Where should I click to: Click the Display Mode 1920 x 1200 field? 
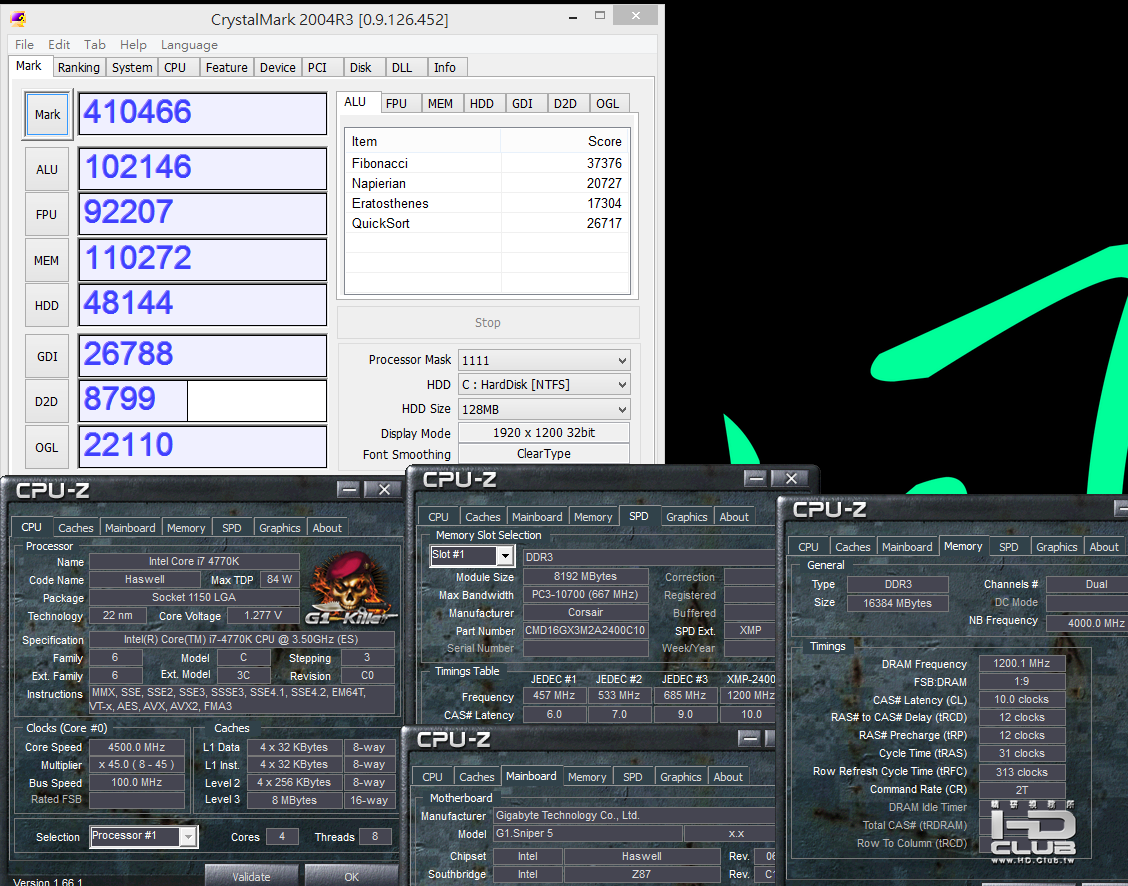[x=544, y=433]
